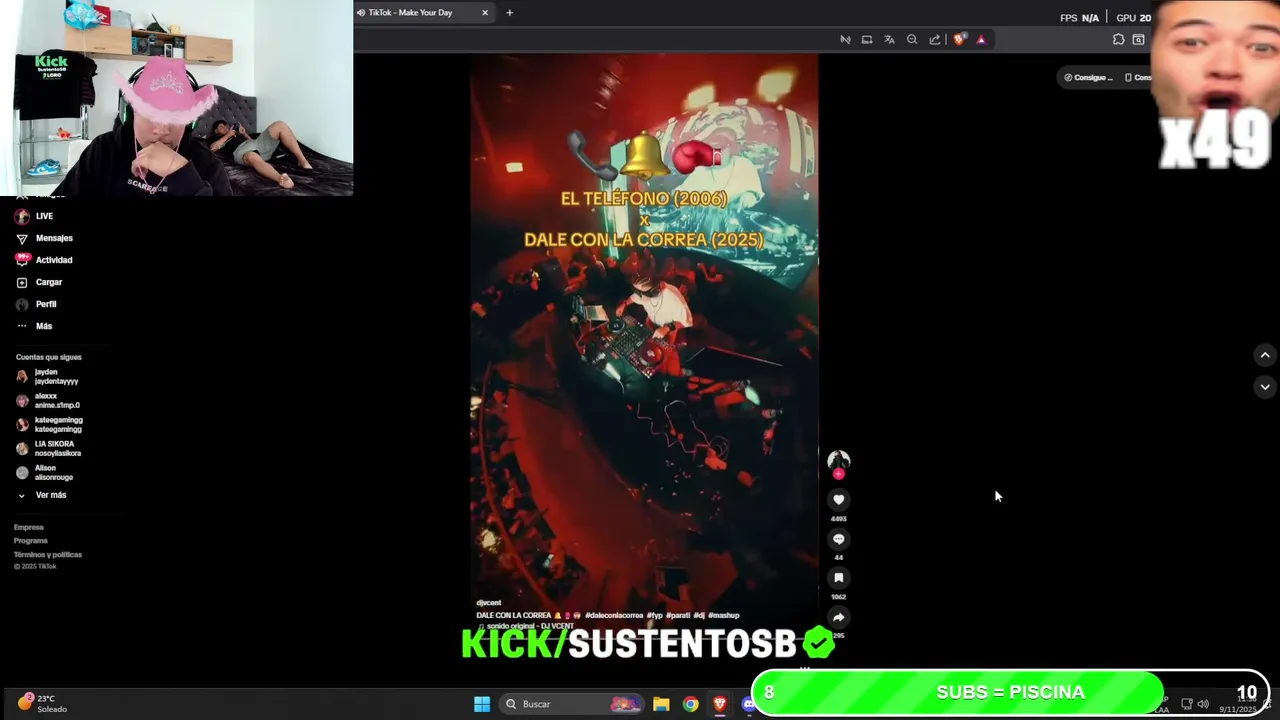The image size is (1280, 720).
Task: Click the #daleconlacorrea hashtag in caption
Action: [615, 616]
